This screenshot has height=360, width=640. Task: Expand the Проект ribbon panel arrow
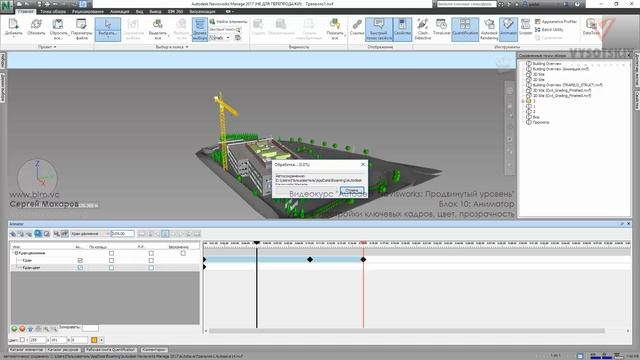pyautogui.click(x=55, y=47)
